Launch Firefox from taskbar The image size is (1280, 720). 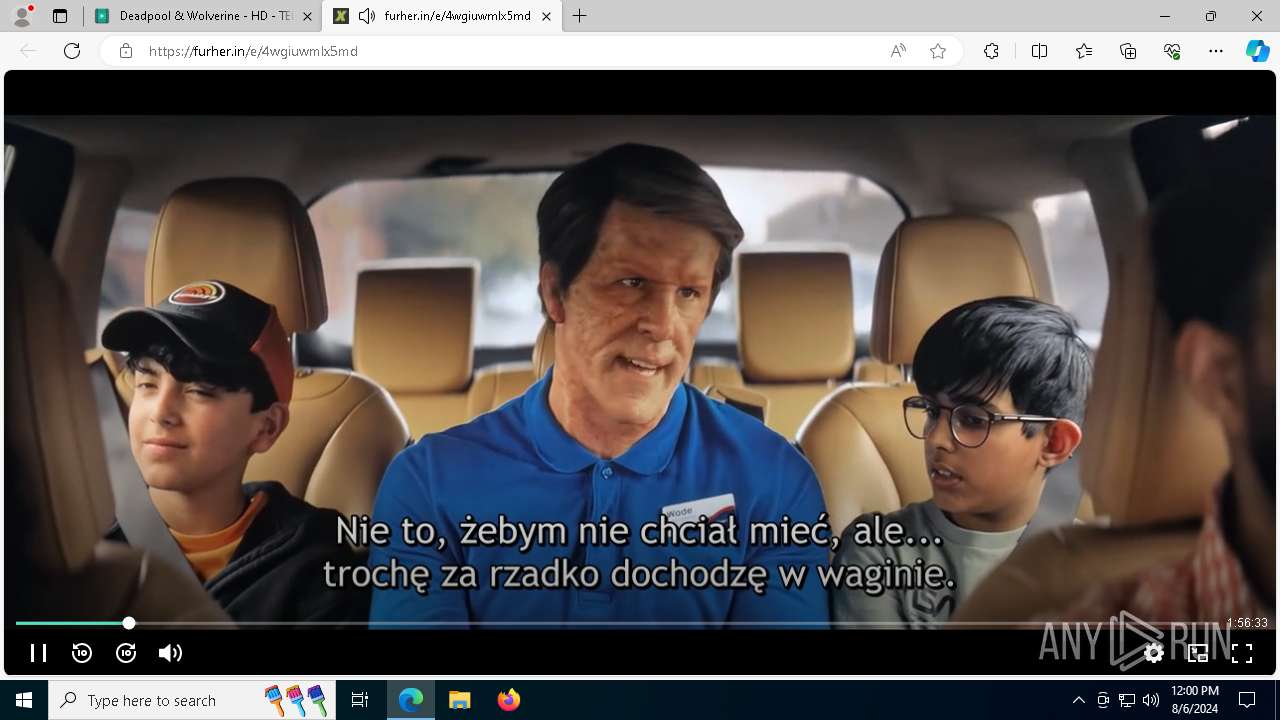pyautogui.click(x=508, y=700)
